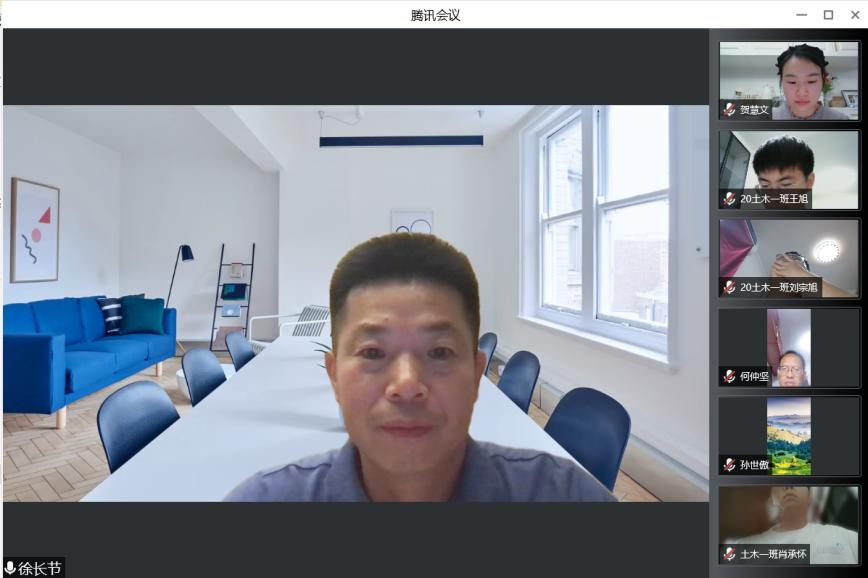Image resolution: width=868 pixels, height=578 pixels.
Task: Click the 徐长节 speaker name label
Action: 40,568
